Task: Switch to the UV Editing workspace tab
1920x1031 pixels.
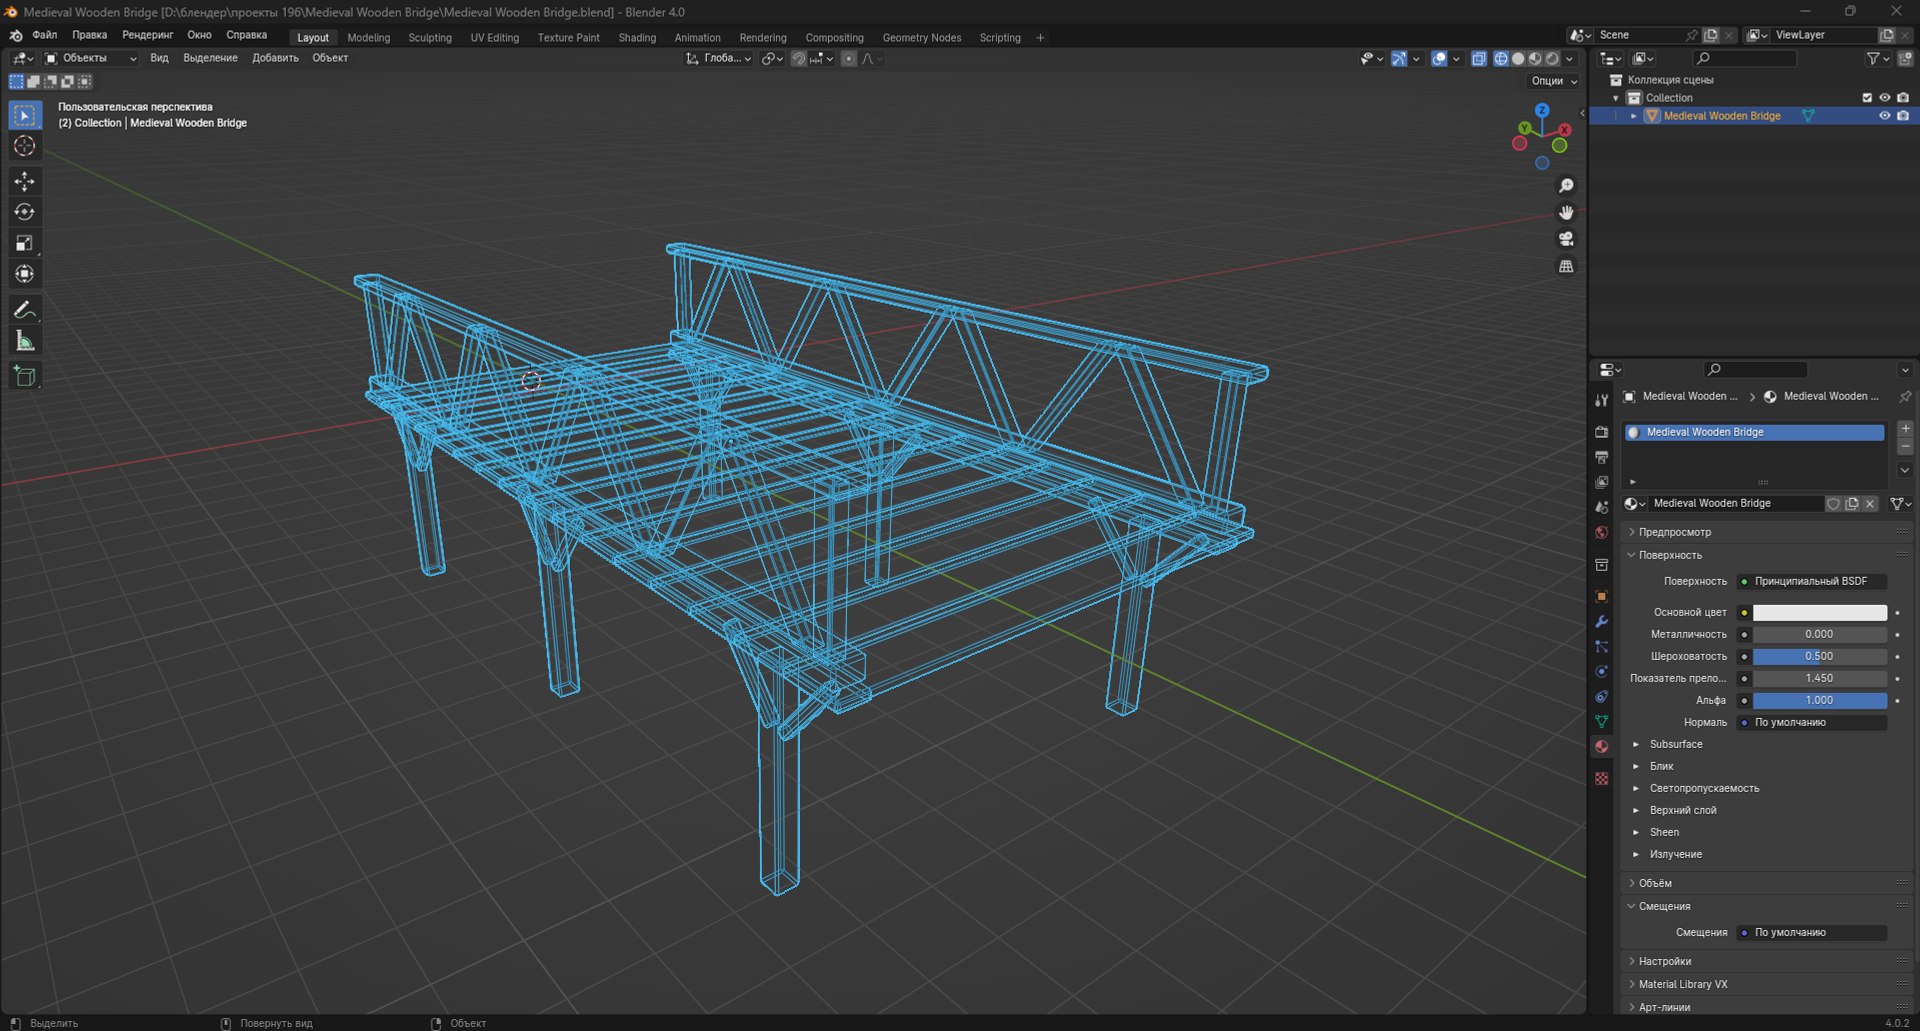Action: click(495, 38)
